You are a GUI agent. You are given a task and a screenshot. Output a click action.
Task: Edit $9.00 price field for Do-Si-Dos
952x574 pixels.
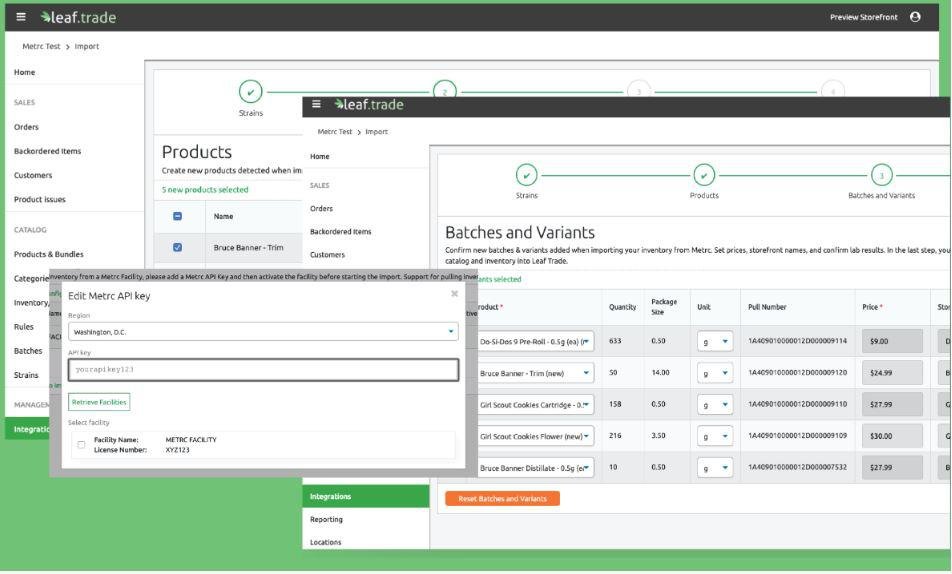coord(892,341)
